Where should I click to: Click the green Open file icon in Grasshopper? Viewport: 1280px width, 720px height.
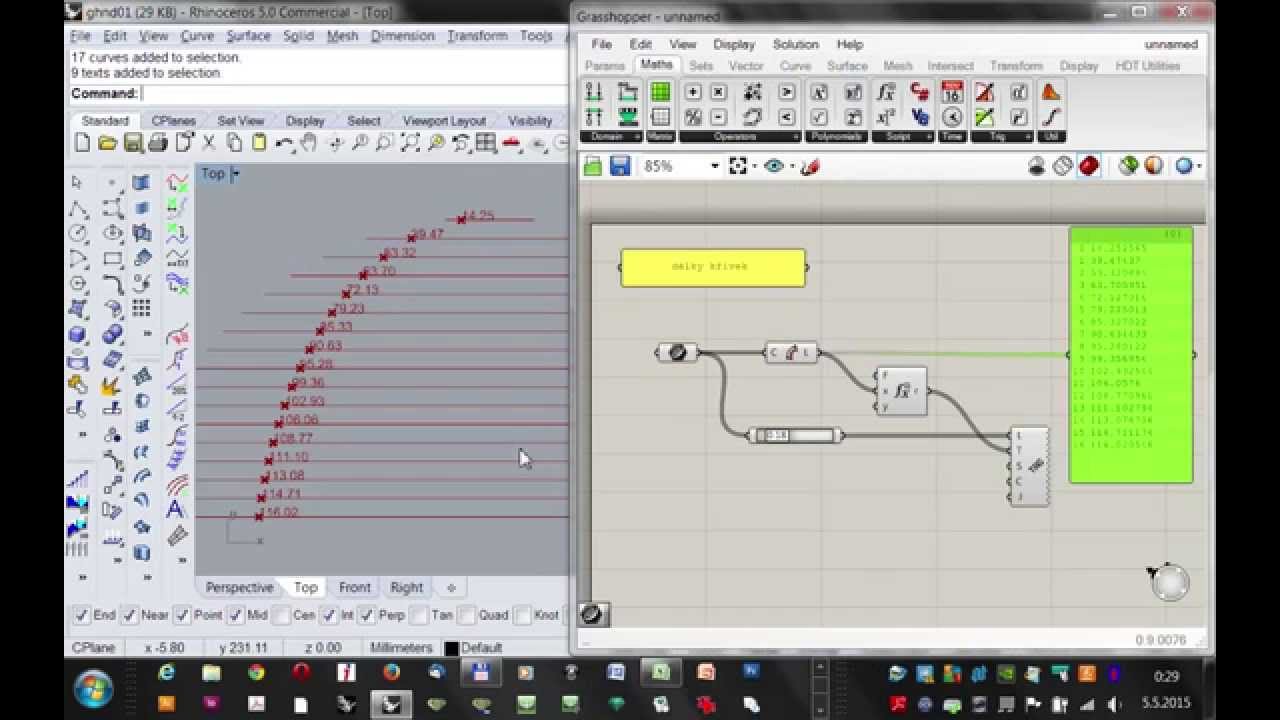coord(593,166)
